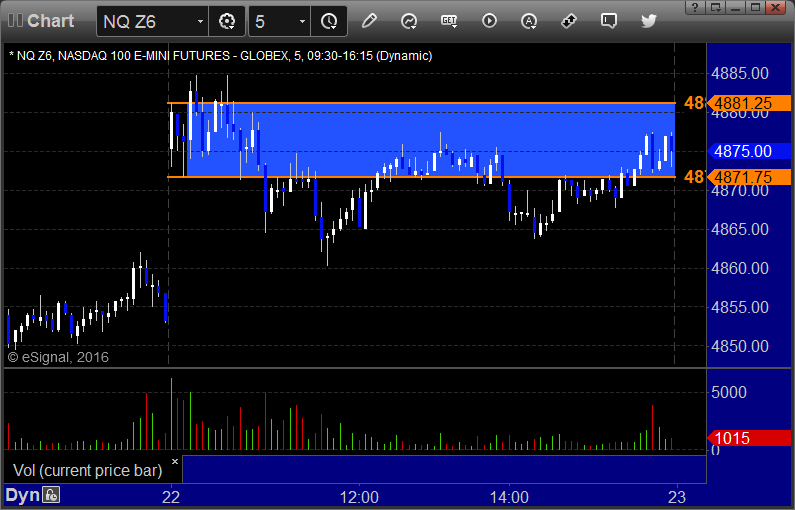Open the time template clock icon

(329, 21)
